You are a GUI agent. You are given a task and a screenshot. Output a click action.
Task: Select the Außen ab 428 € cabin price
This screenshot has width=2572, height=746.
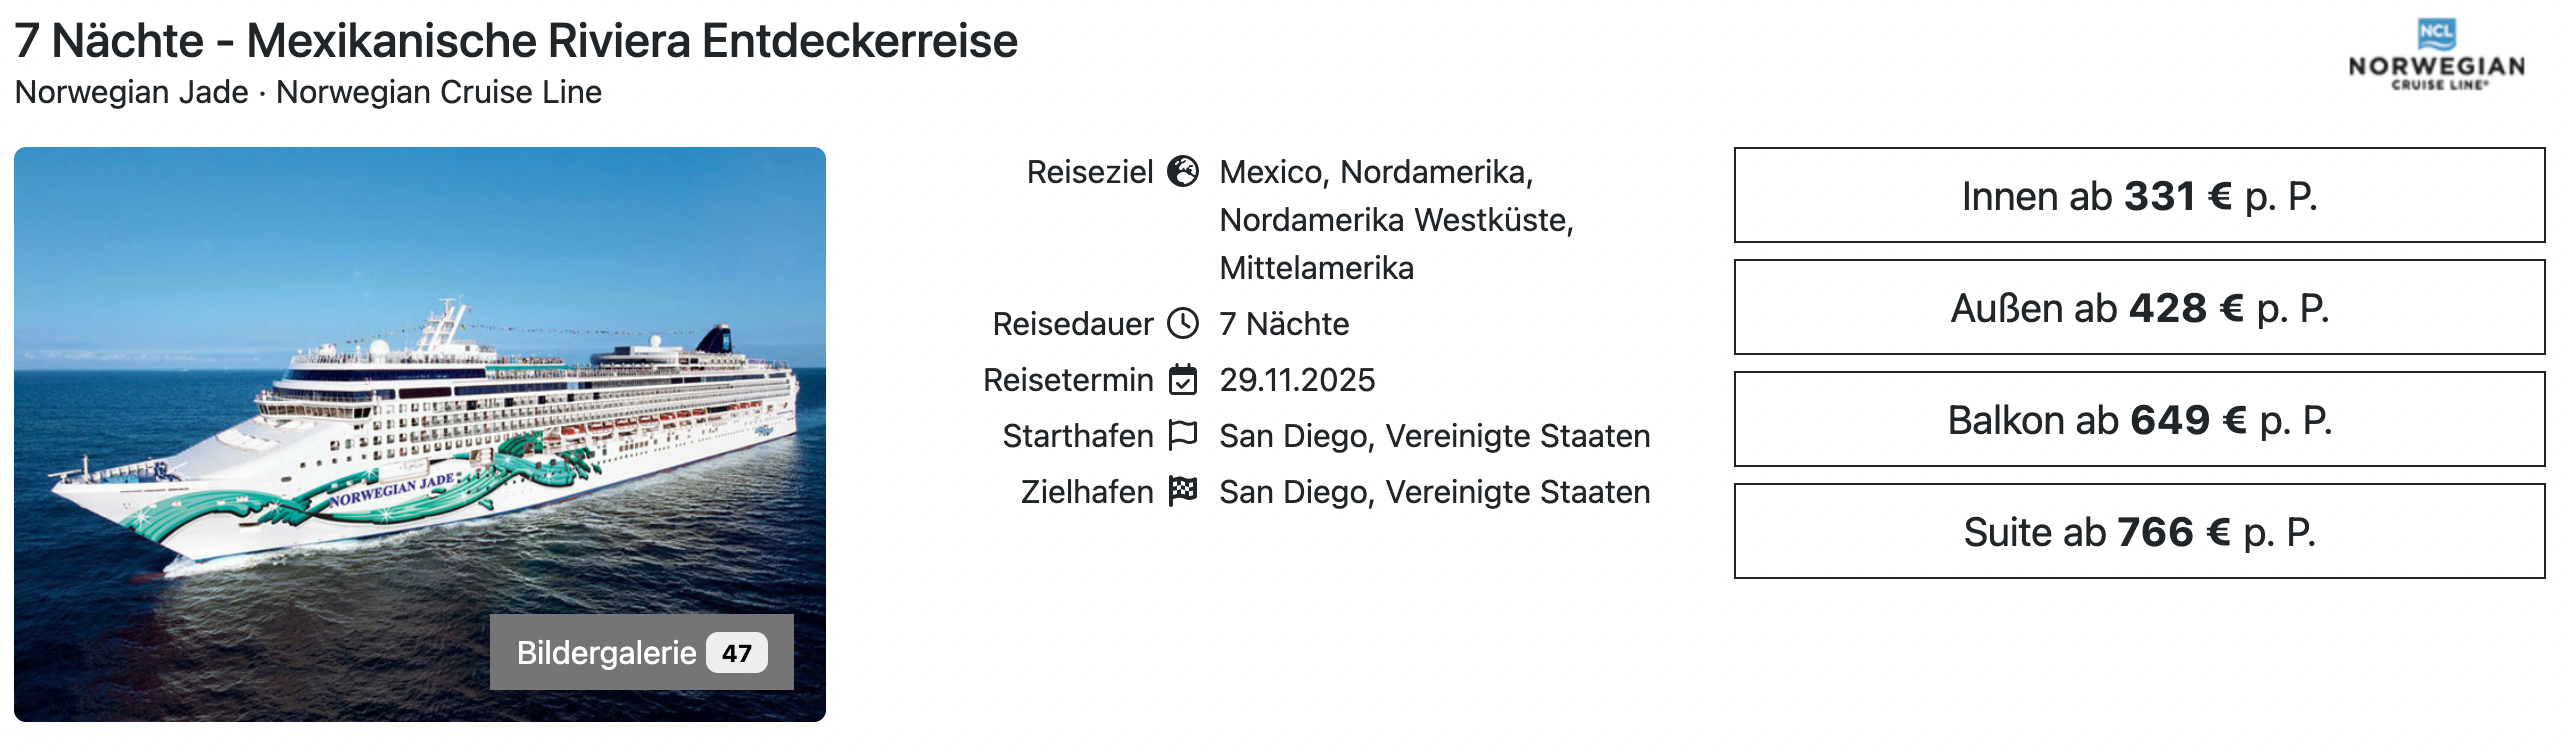[x=2139, y=308]
